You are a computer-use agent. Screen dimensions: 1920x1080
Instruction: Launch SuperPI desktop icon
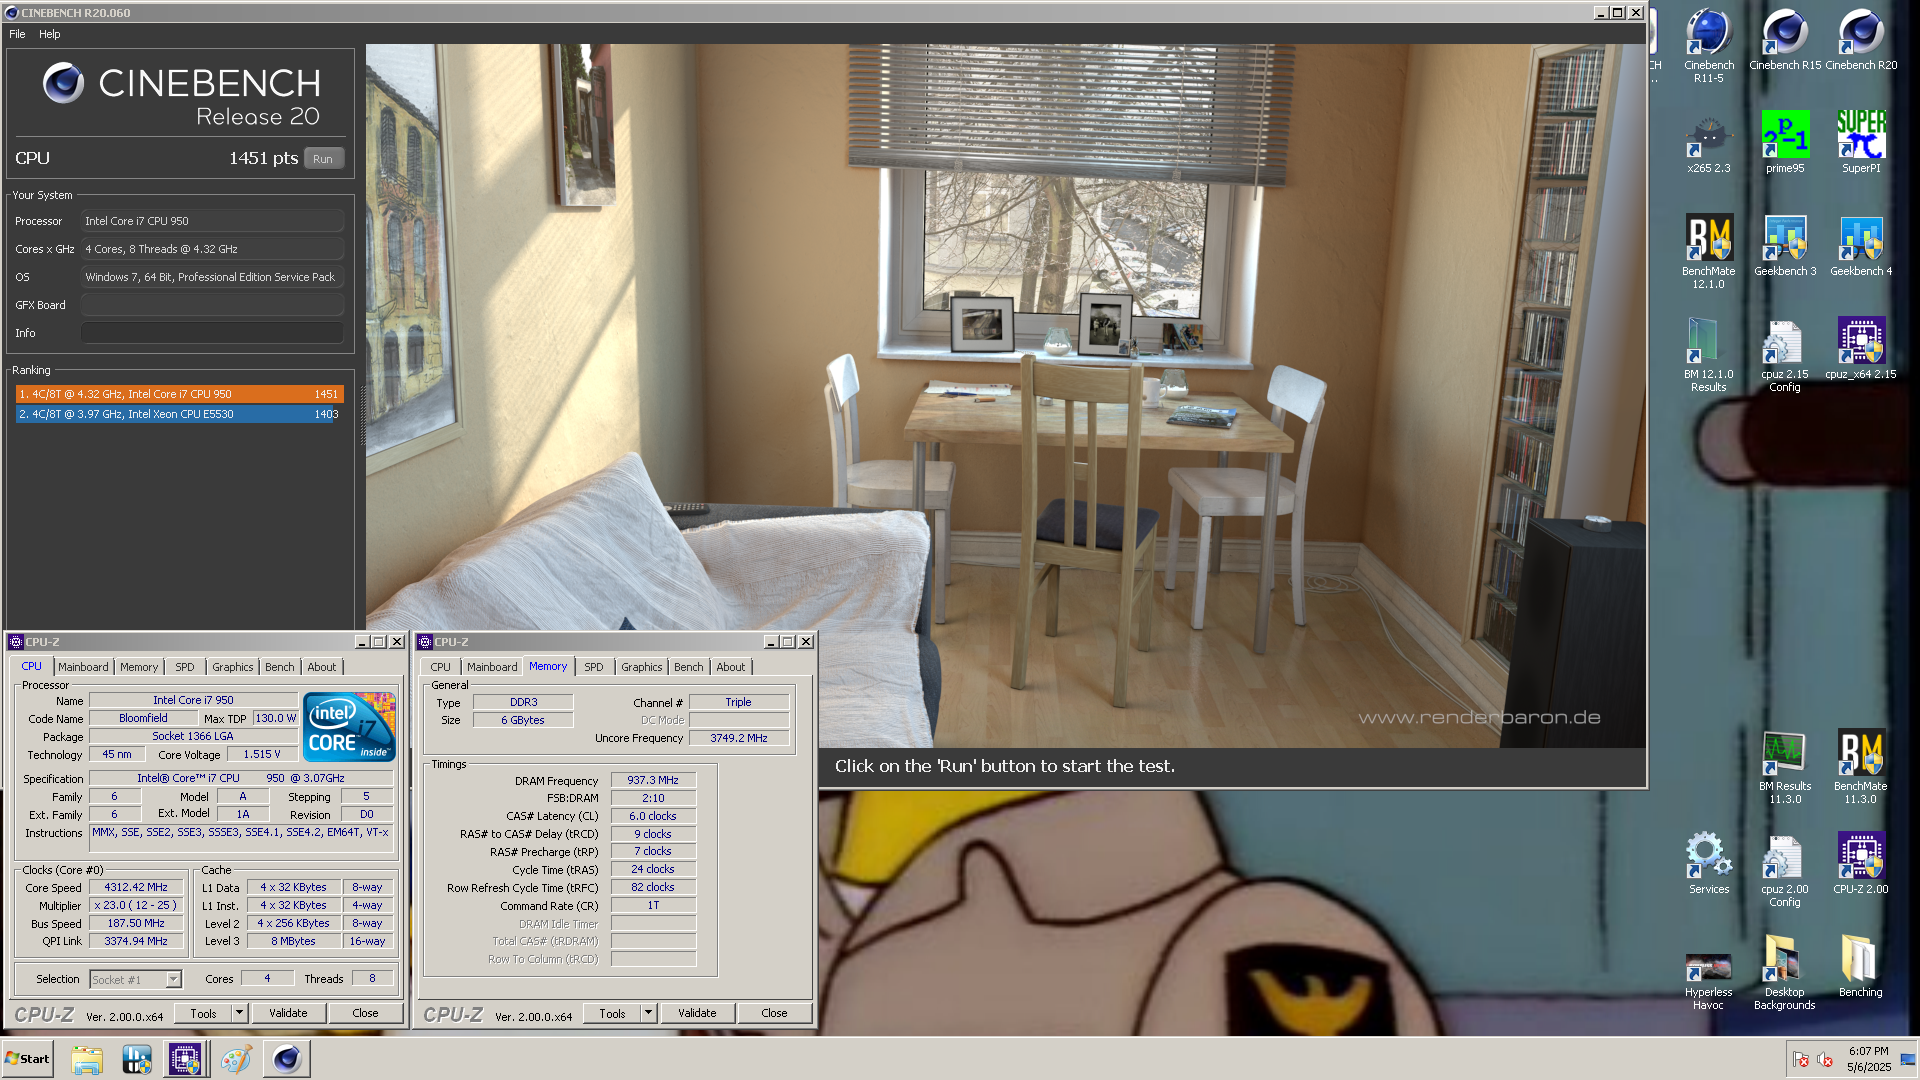click(x=1860, y=143)
